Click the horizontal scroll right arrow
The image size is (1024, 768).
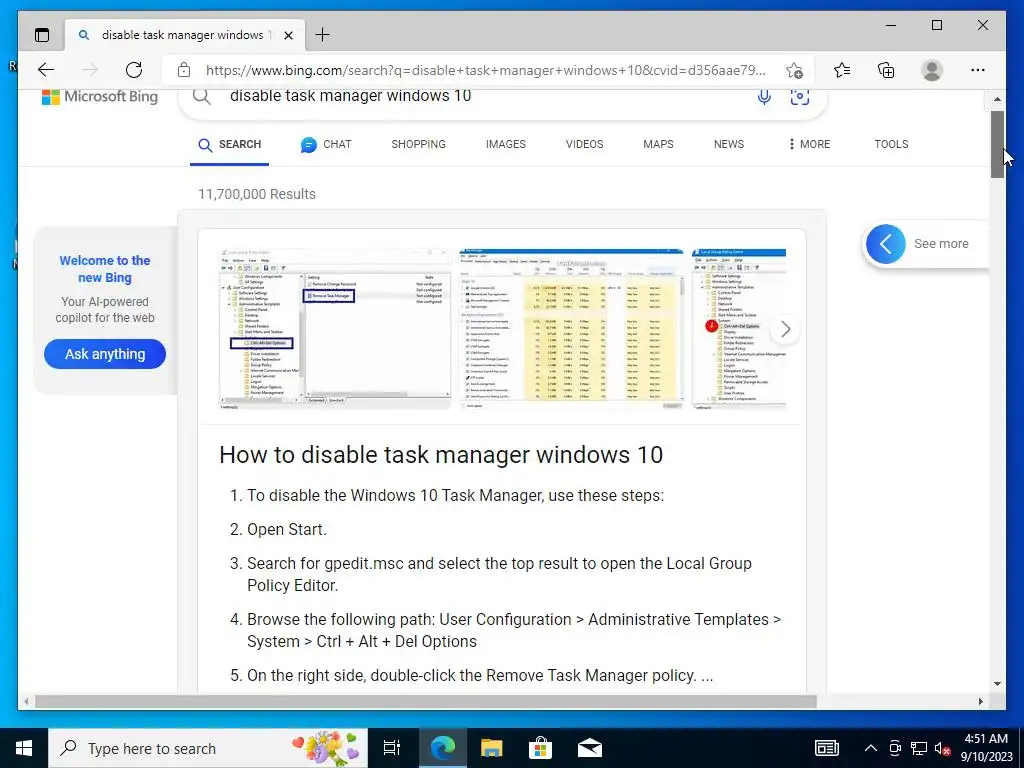point(981,701)
